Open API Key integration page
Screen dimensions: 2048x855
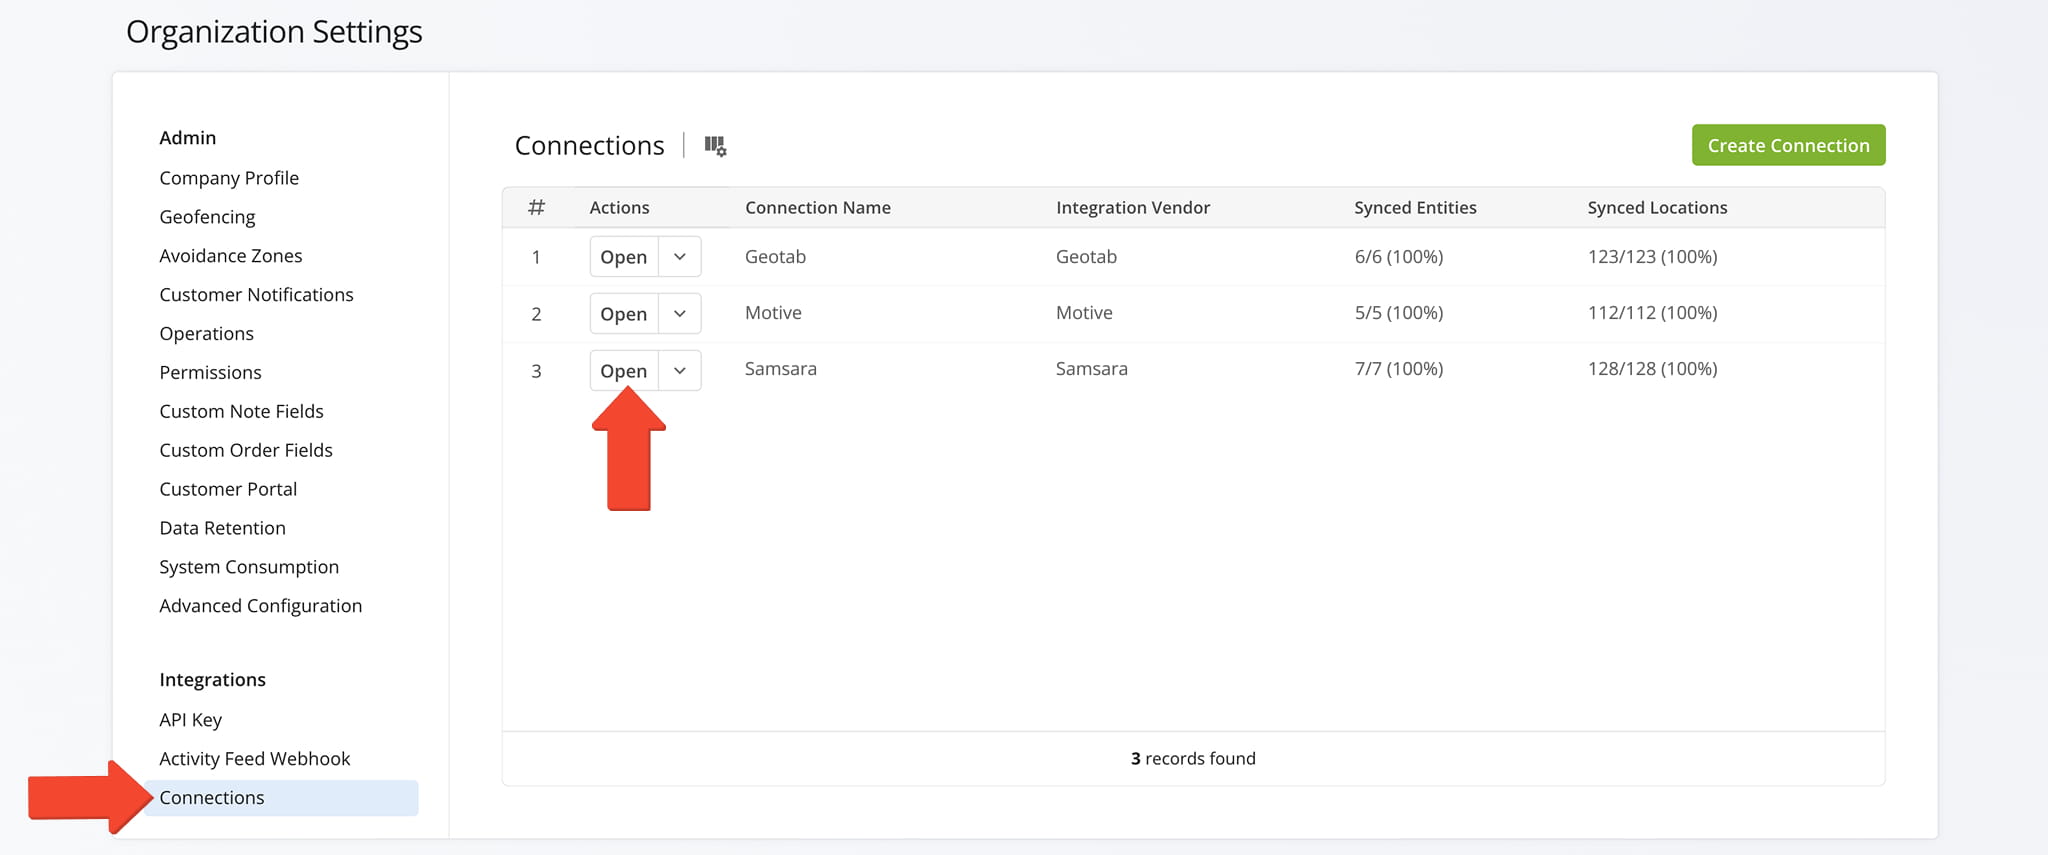click(190, 720)
